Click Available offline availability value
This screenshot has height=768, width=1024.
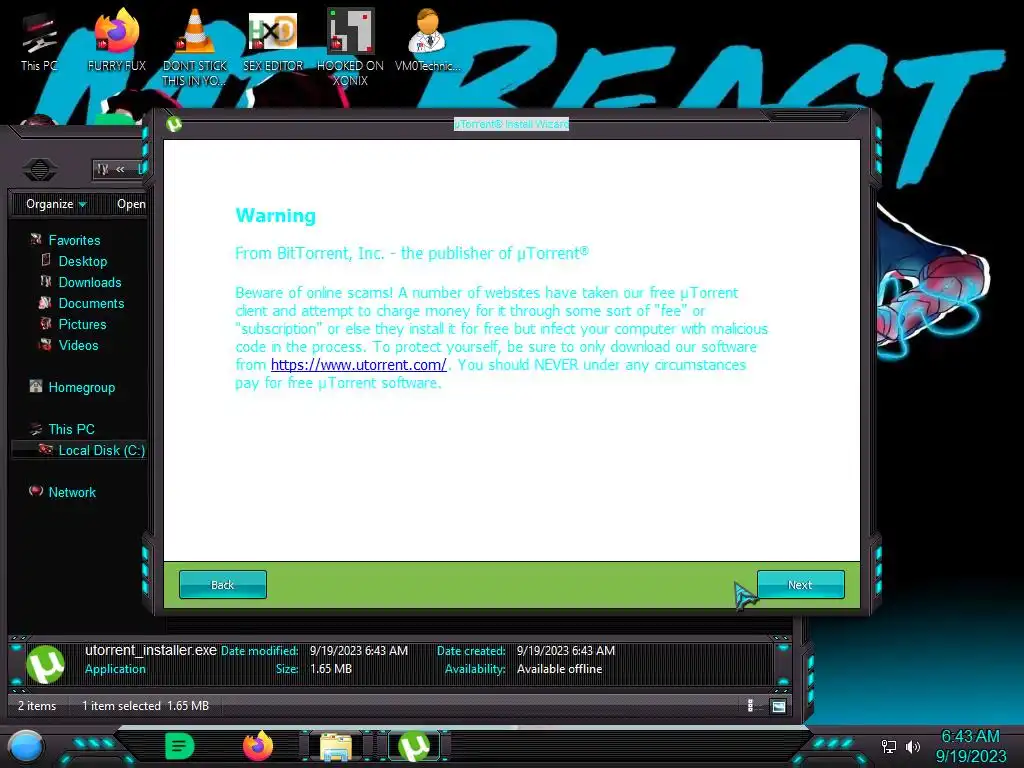coord(559,669)
